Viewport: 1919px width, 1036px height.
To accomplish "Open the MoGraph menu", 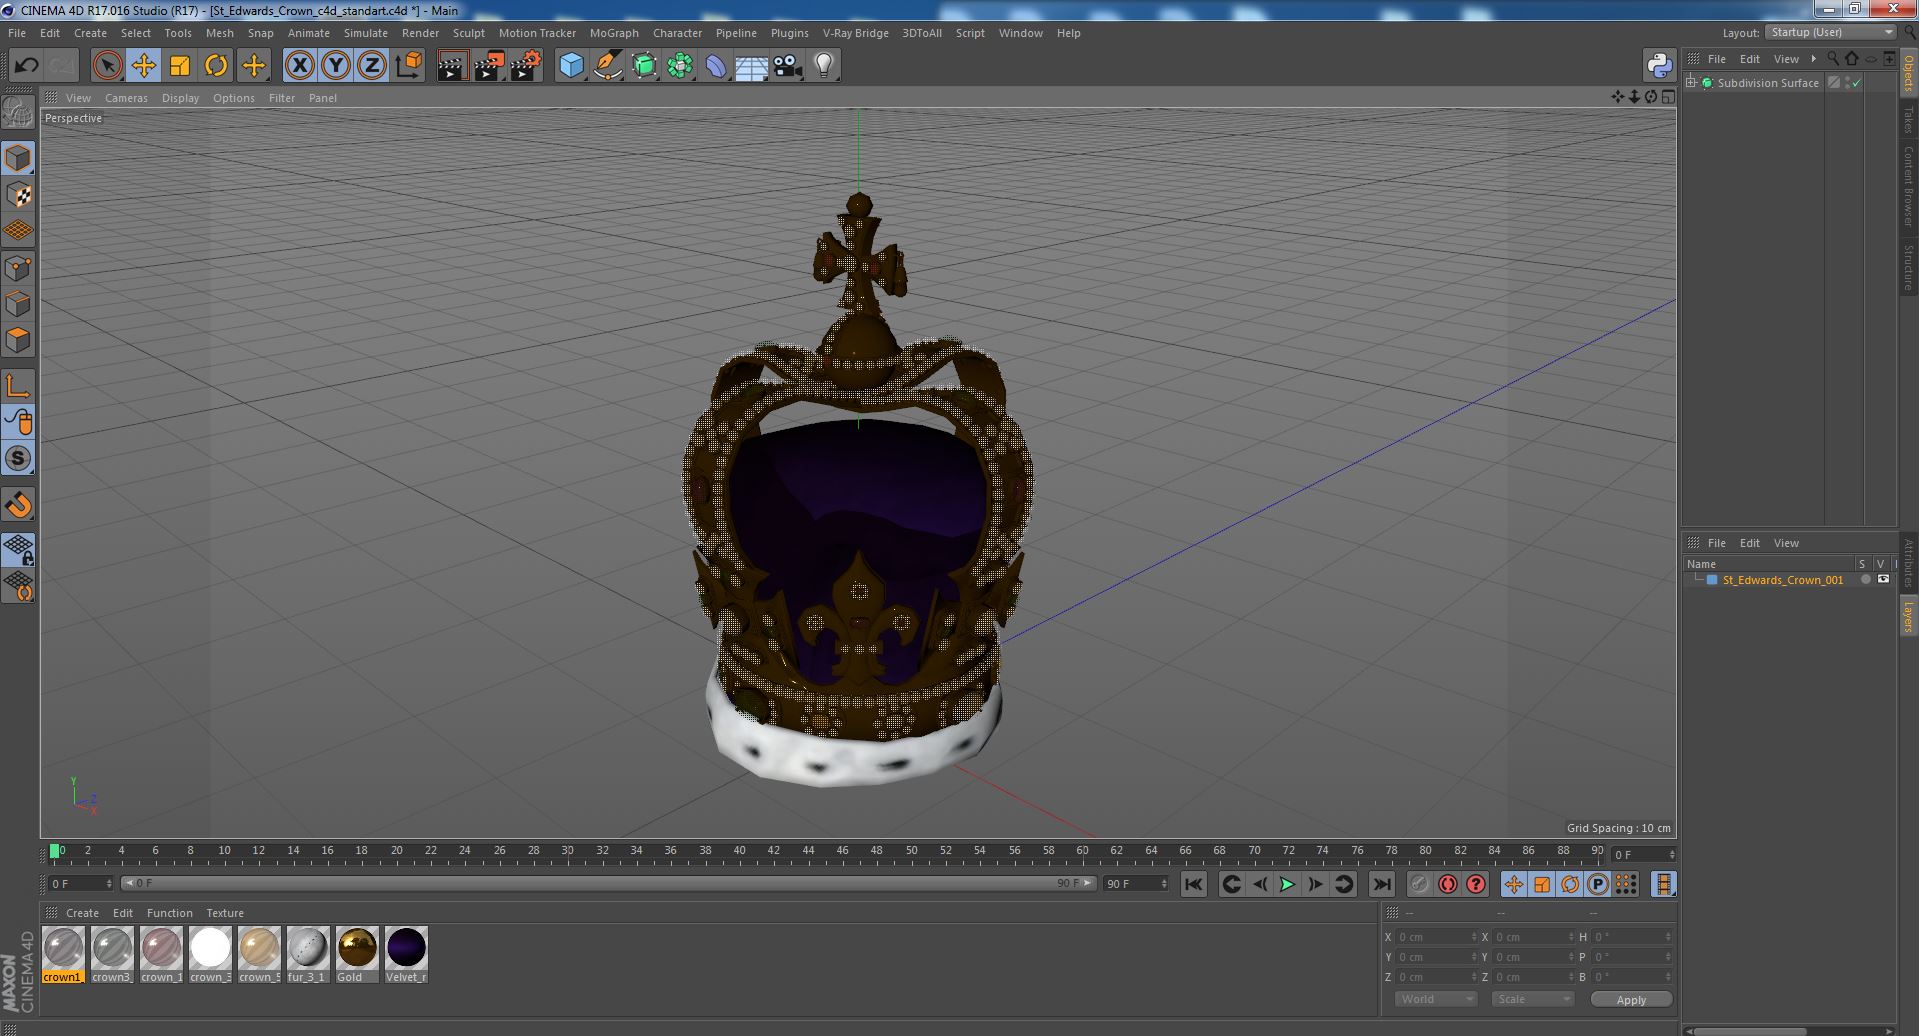I will pos(614,33).
